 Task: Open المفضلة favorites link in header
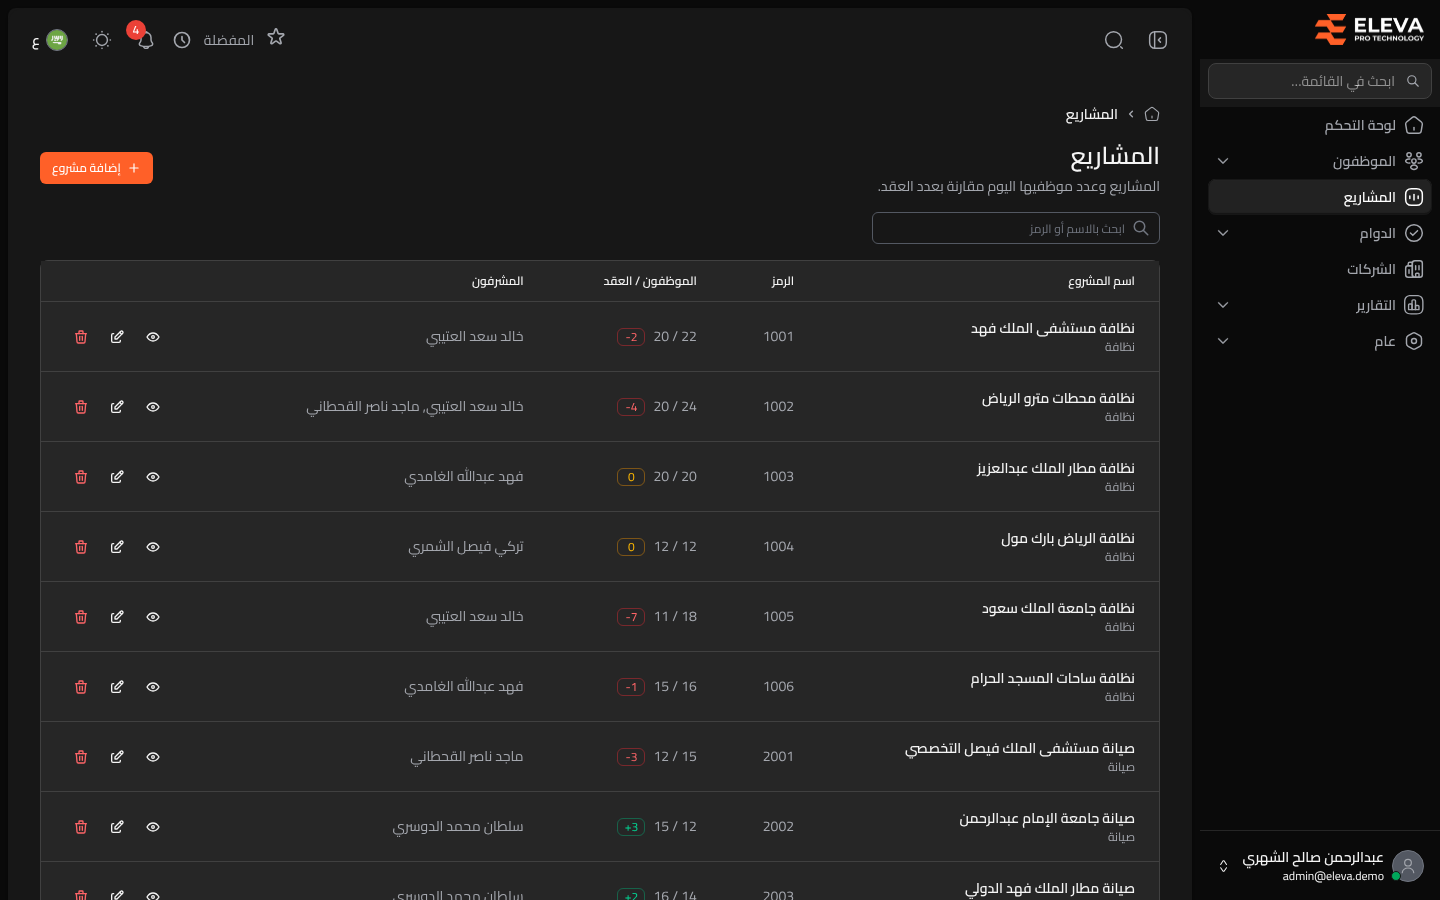click(229, 40)
